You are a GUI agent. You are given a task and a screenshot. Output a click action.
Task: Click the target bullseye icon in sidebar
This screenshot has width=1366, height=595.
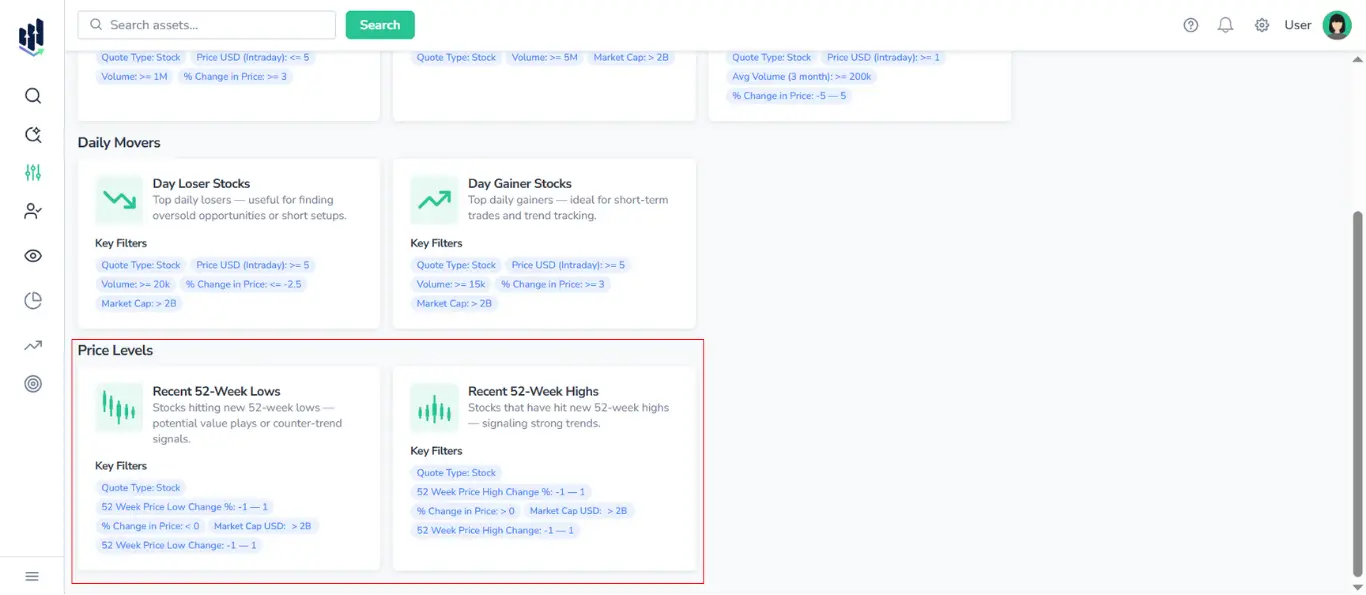[33, 384]
